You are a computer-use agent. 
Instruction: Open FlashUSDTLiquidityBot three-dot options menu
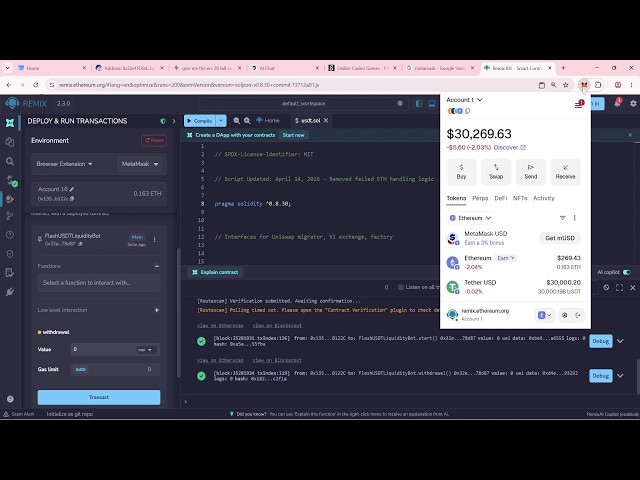pos(155,240)
